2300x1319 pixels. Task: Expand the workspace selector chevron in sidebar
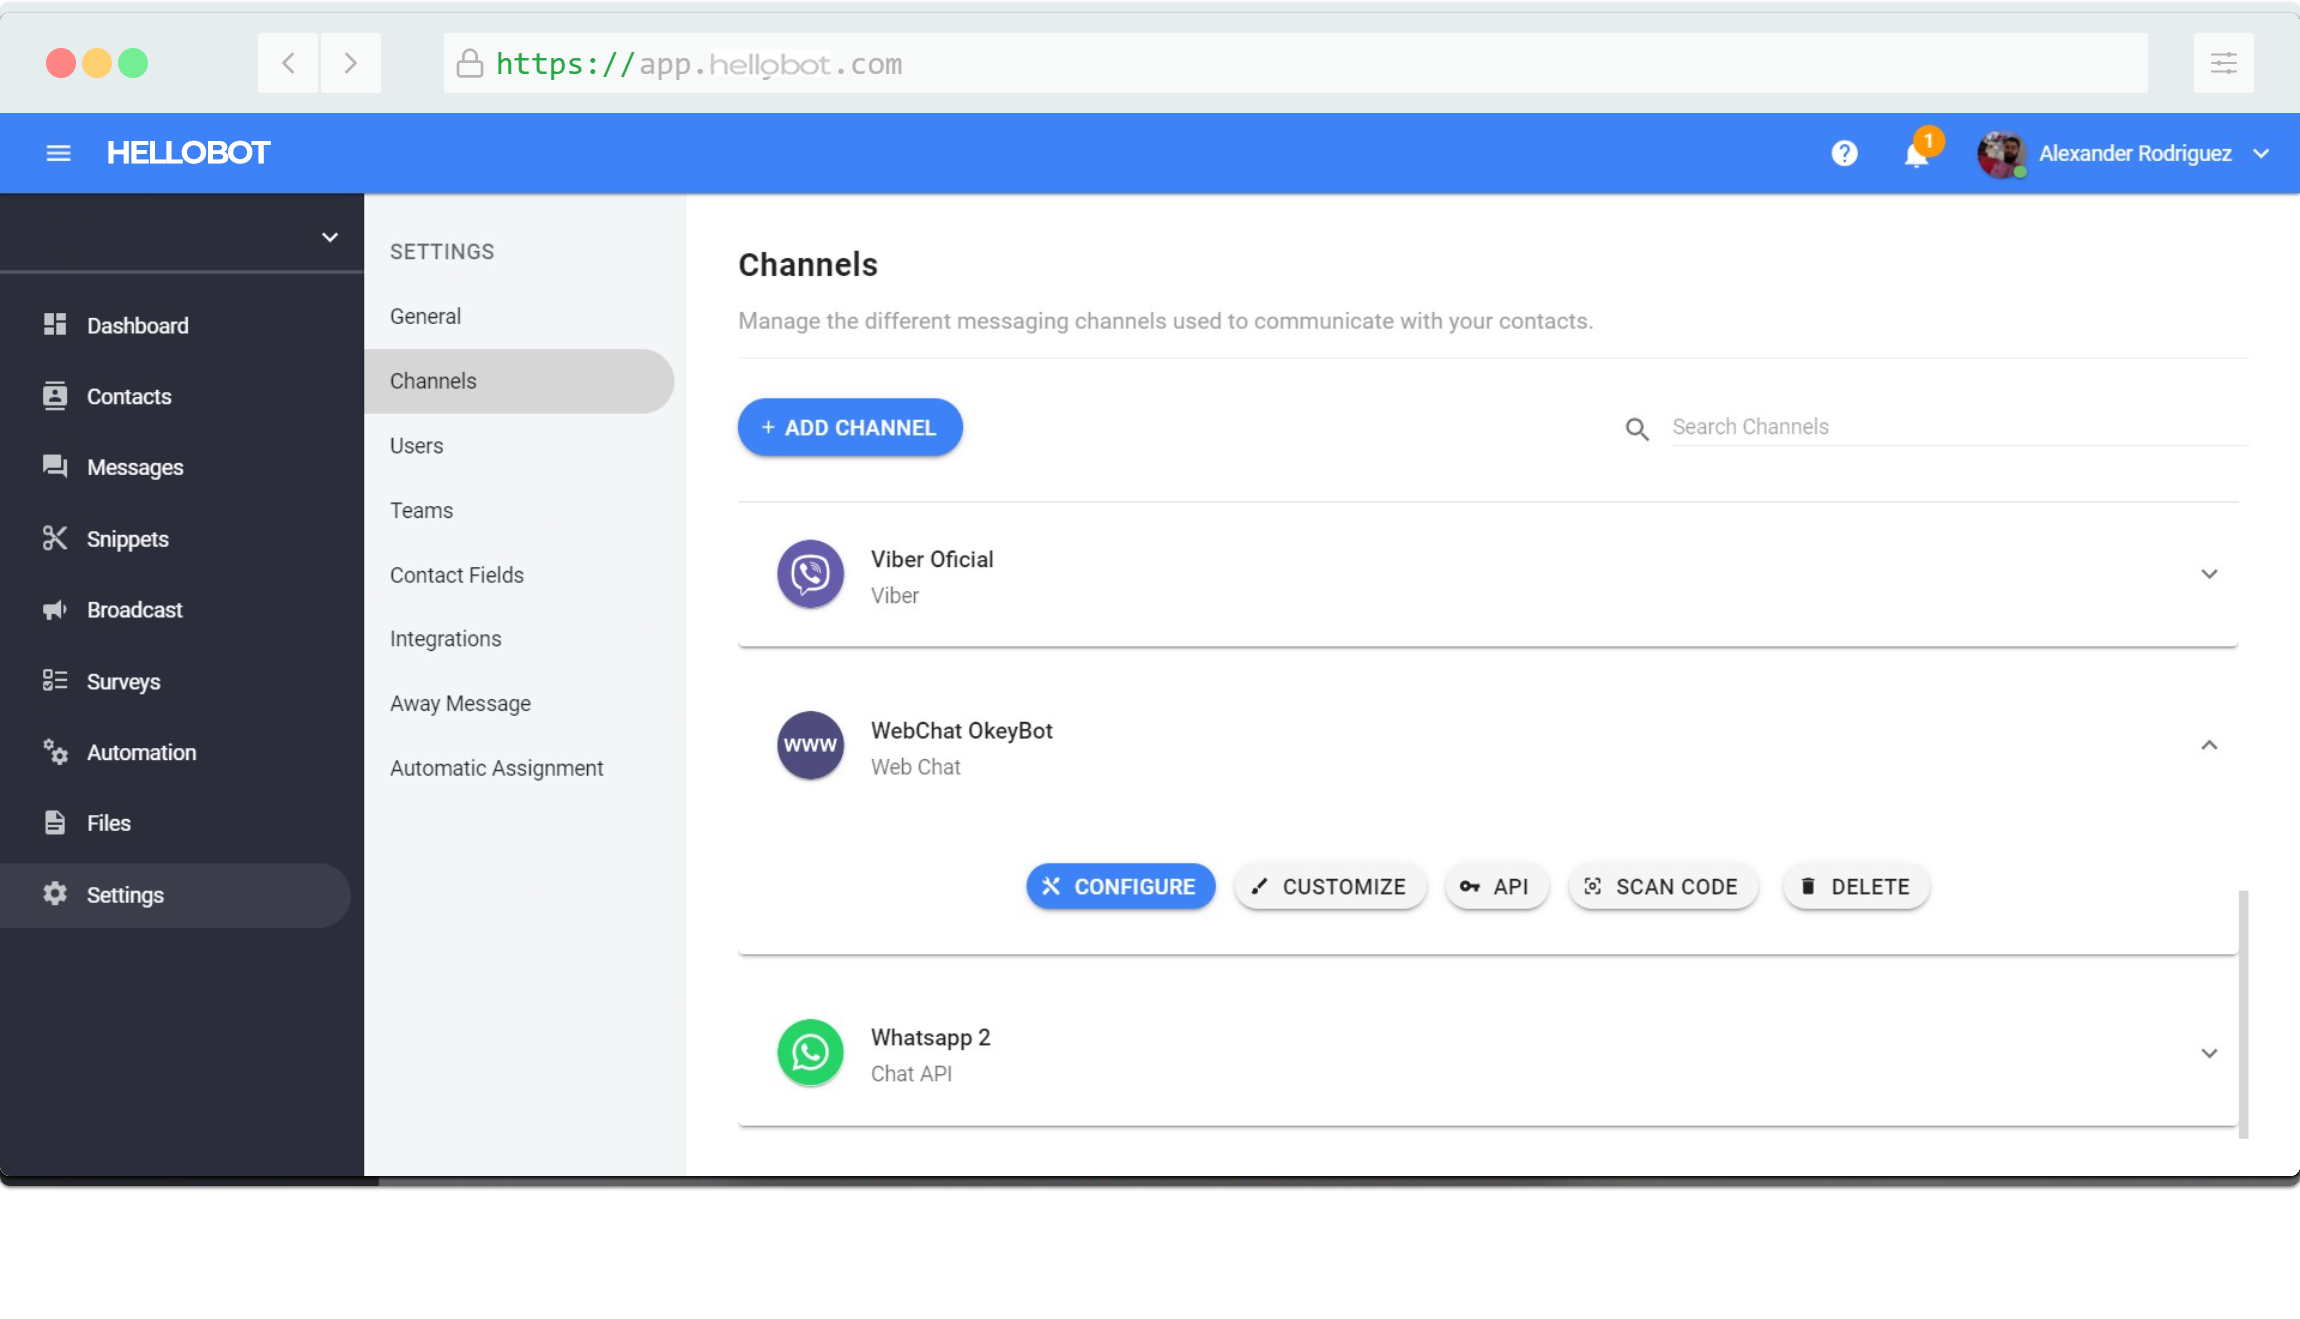tap(330, 237)
